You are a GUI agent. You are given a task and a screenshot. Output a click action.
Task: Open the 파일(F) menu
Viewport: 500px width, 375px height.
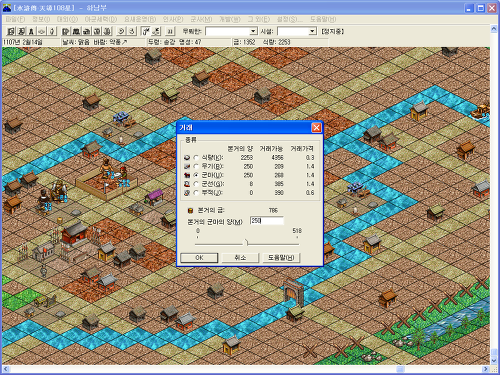click(x=15, y=19)
